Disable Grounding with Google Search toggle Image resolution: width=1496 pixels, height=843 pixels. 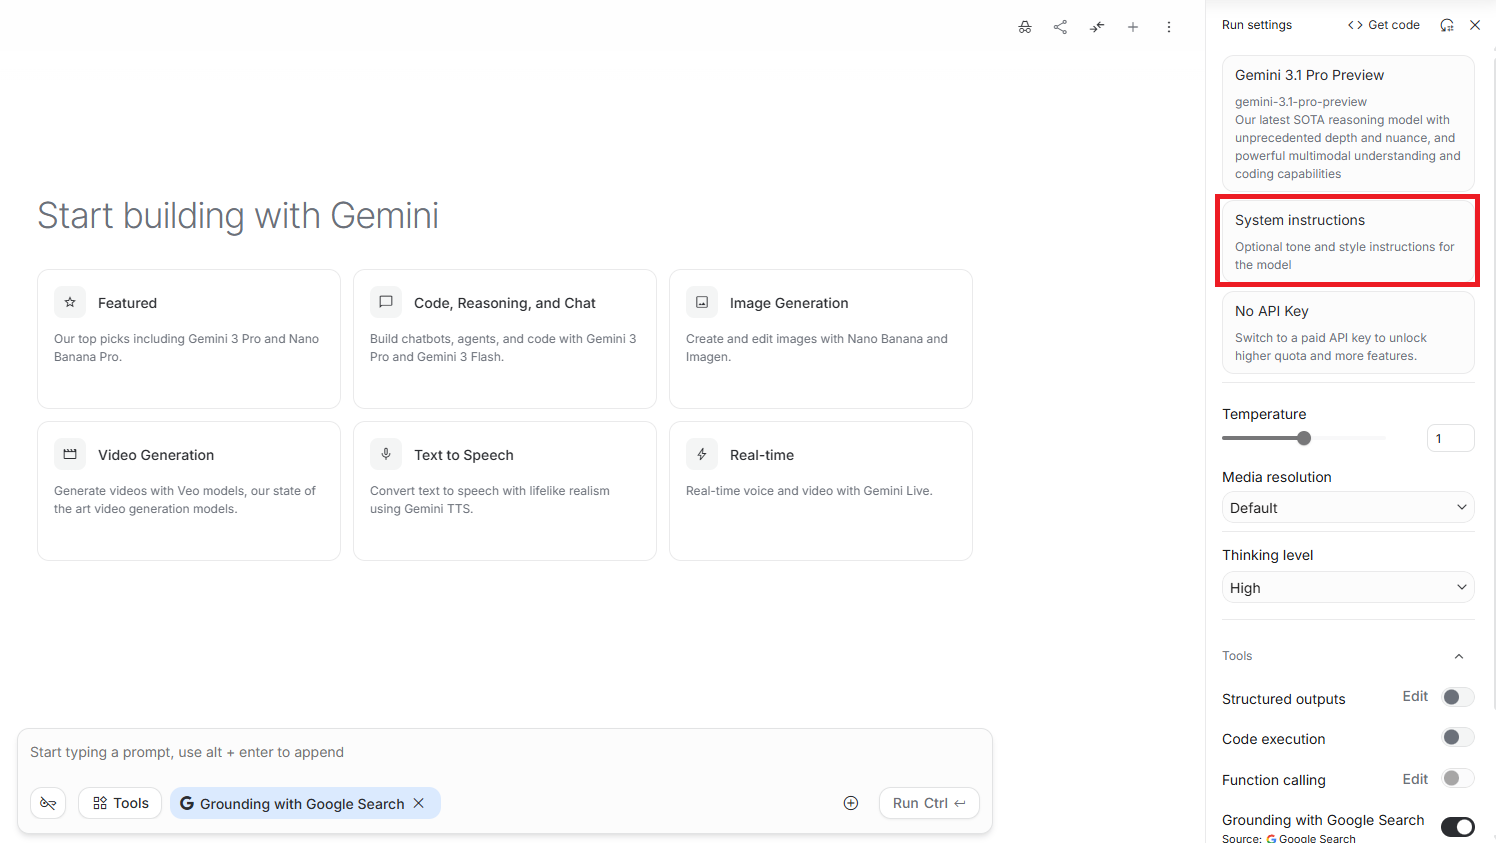pos(1457,826)
